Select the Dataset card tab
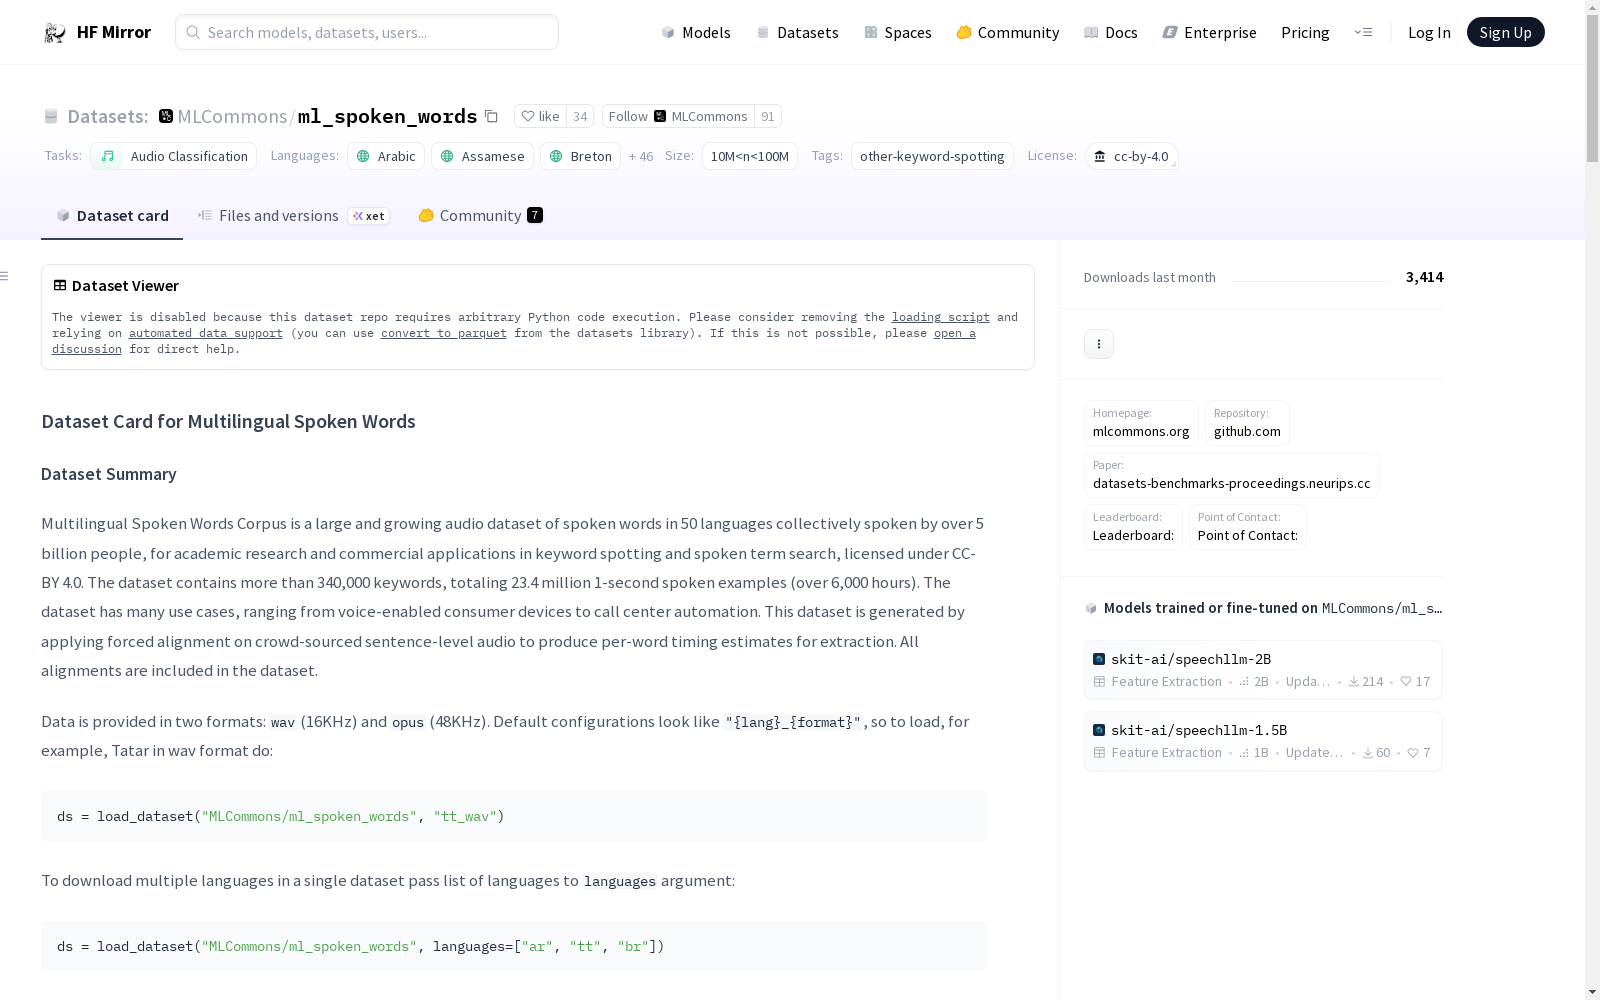The image size is (1600, 1000). [x=112, y=215]
